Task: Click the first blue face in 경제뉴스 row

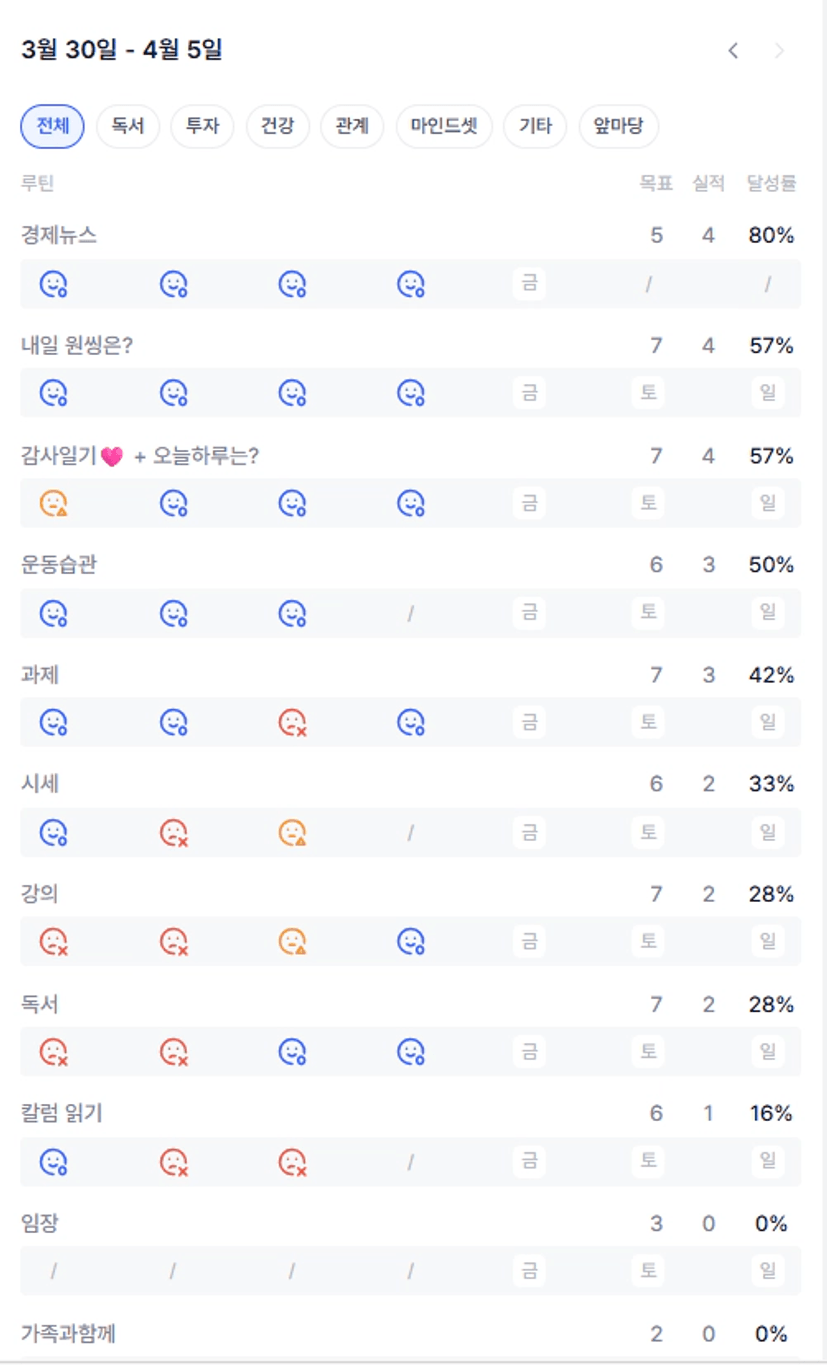Action: (54, 285)
